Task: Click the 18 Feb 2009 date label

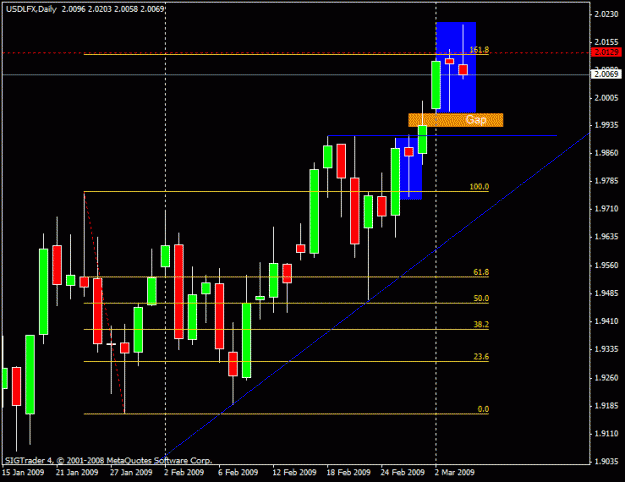Action: click(348, 472)
